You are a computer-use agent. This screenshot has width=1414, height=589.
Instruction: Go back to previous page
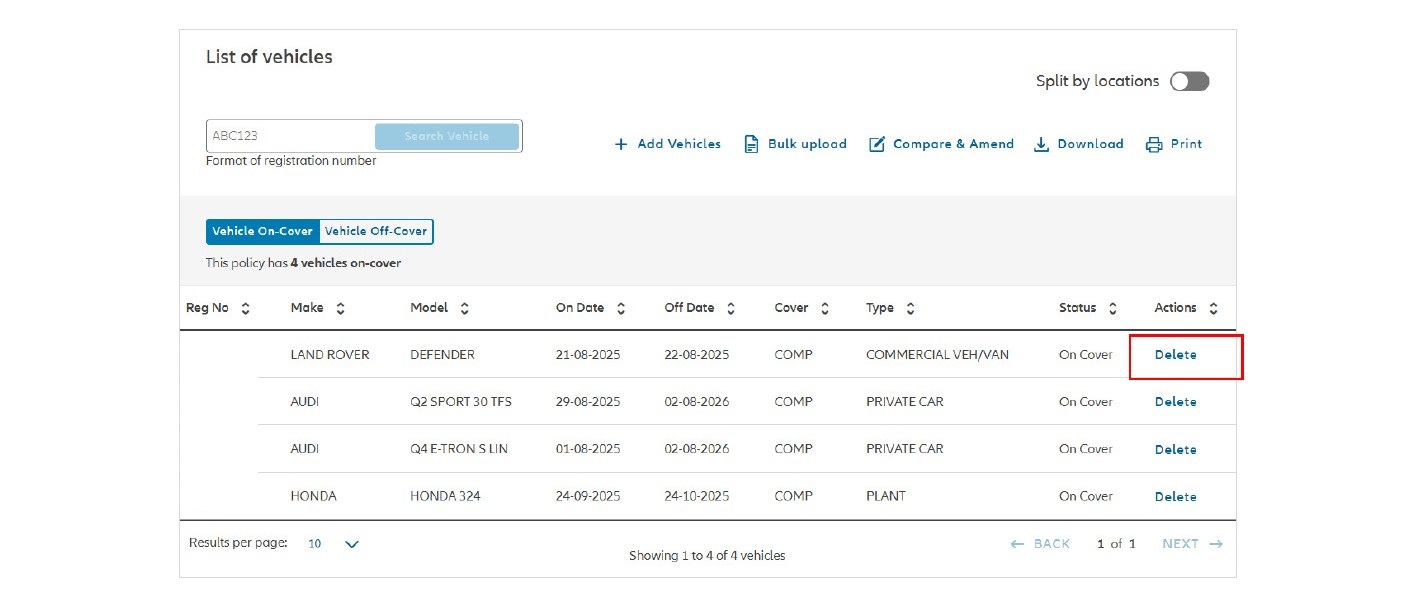(1040, 544)
